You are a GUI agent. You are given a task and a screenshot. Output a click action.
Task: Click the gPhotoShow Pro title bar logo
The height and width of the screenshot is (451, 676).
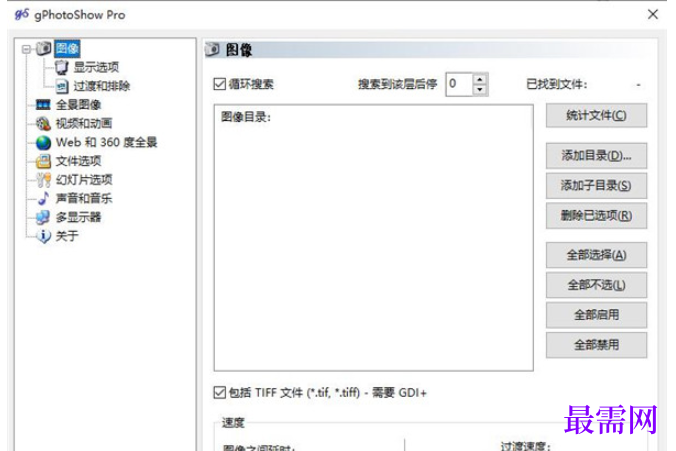tap(22, 14)
